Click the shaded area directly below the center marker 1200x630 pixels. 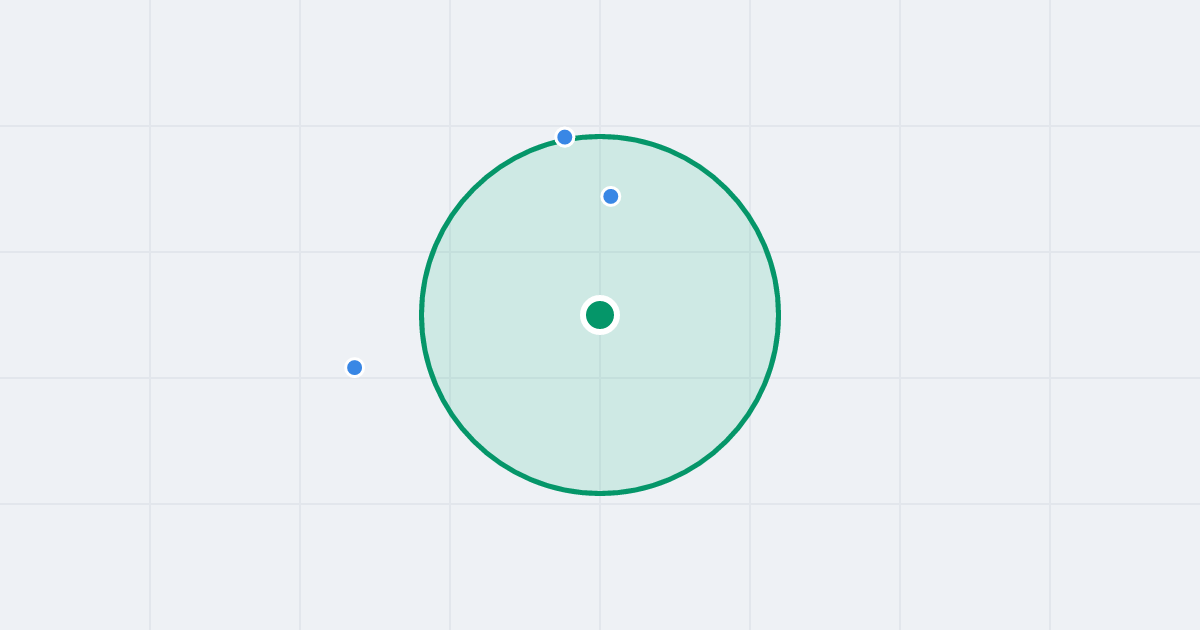[600, 410]
